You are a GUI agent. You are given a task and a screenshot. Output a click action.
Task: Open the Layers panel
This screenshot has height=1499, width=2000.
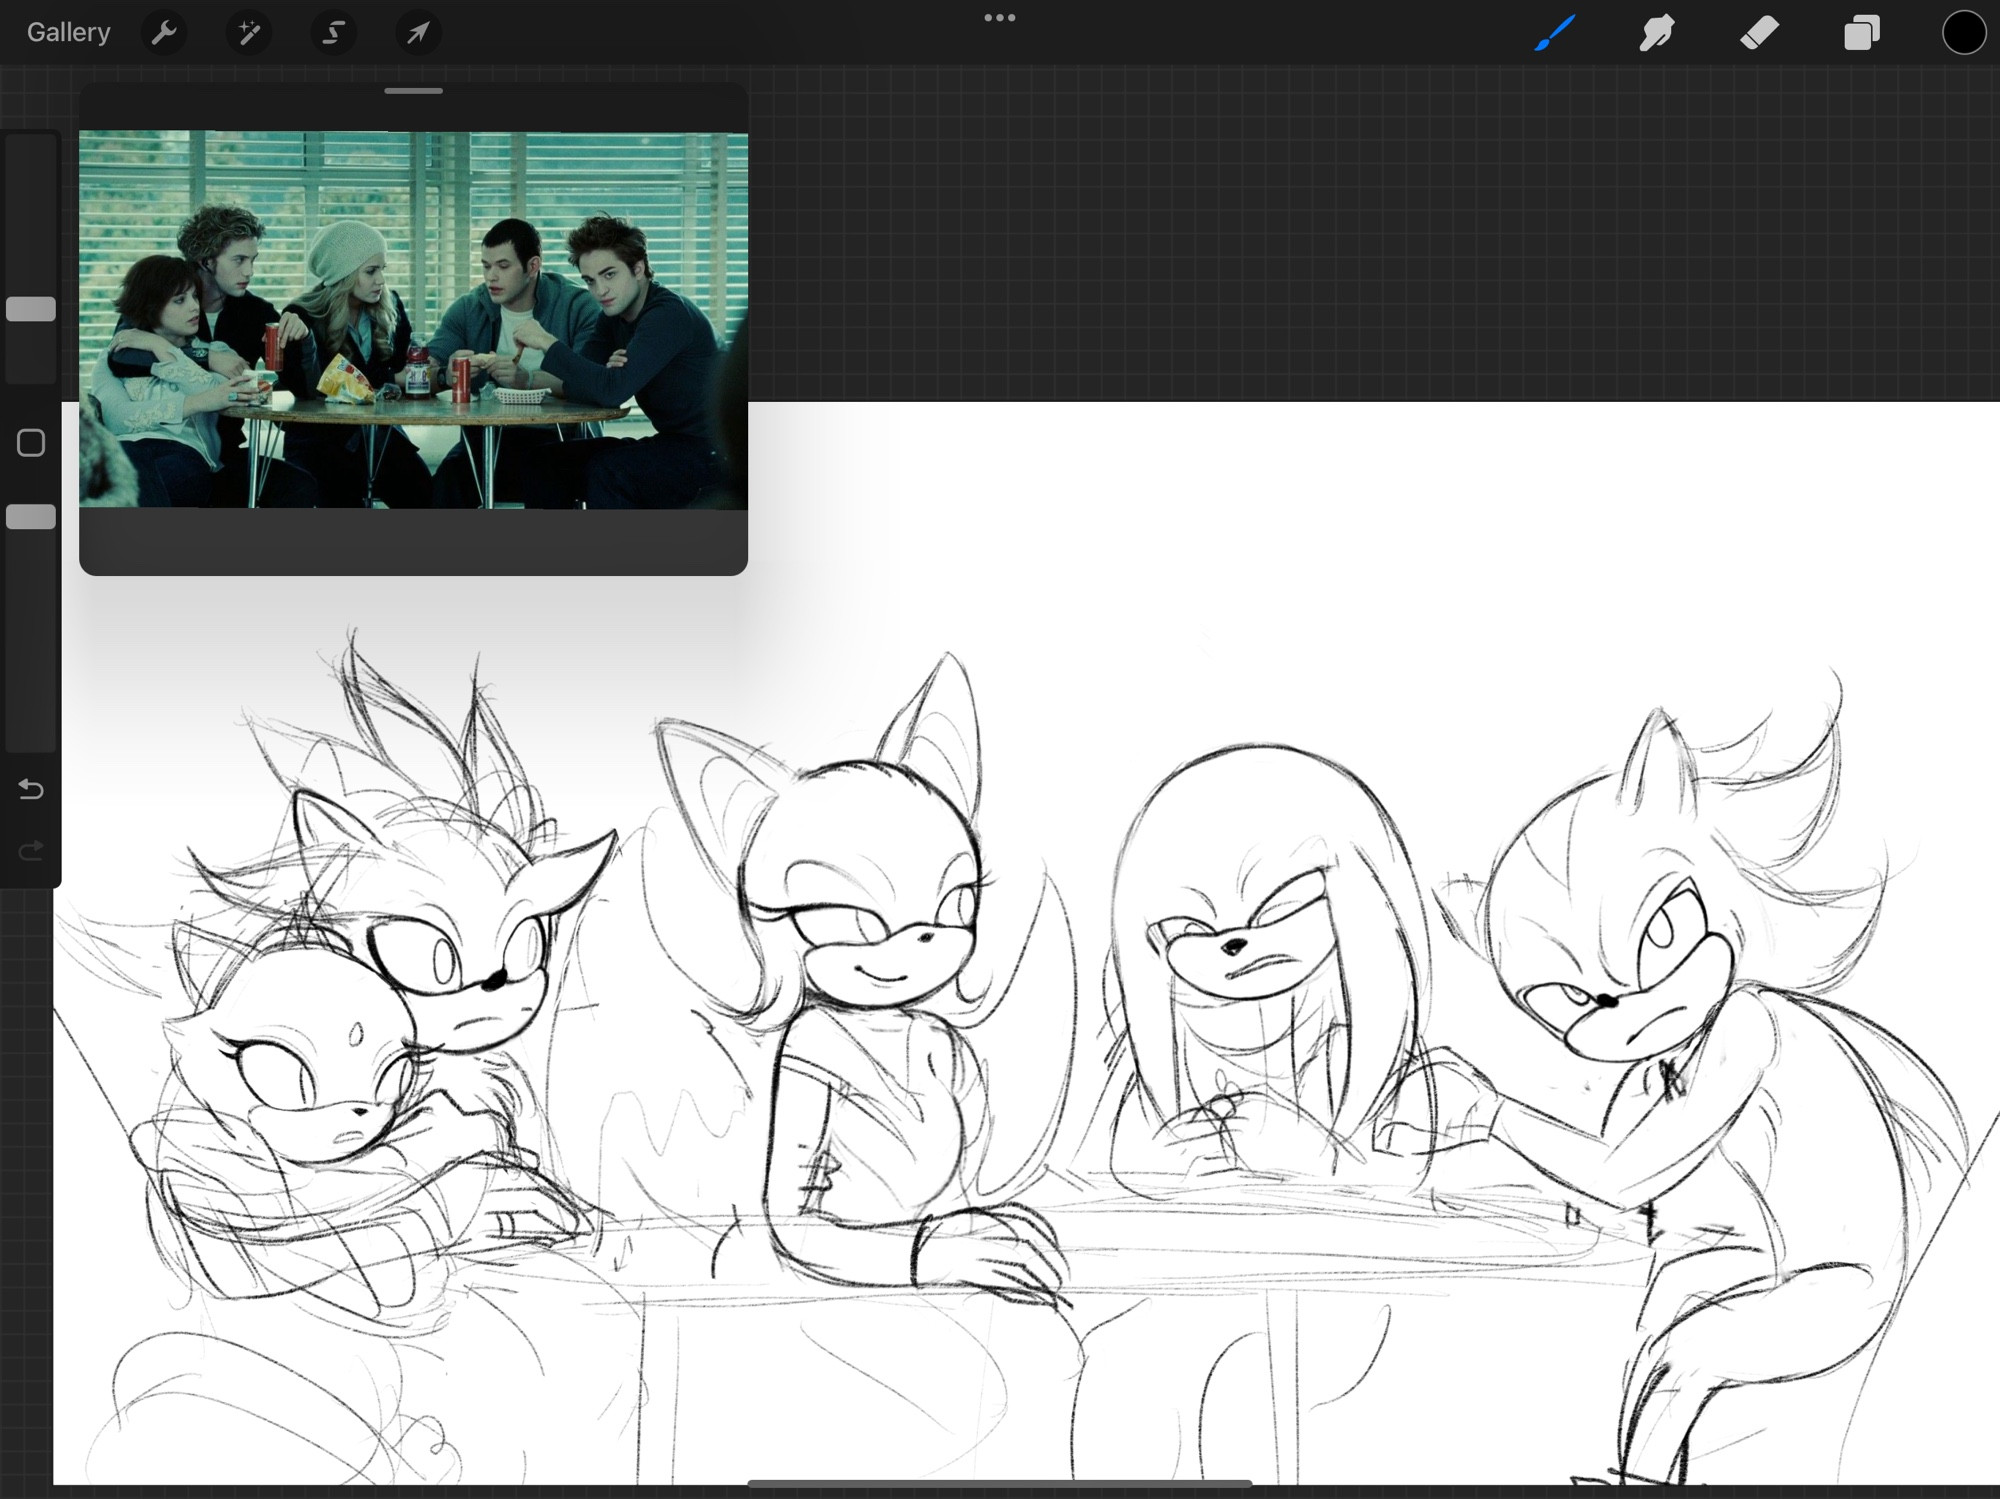[x=1862, y=33]
